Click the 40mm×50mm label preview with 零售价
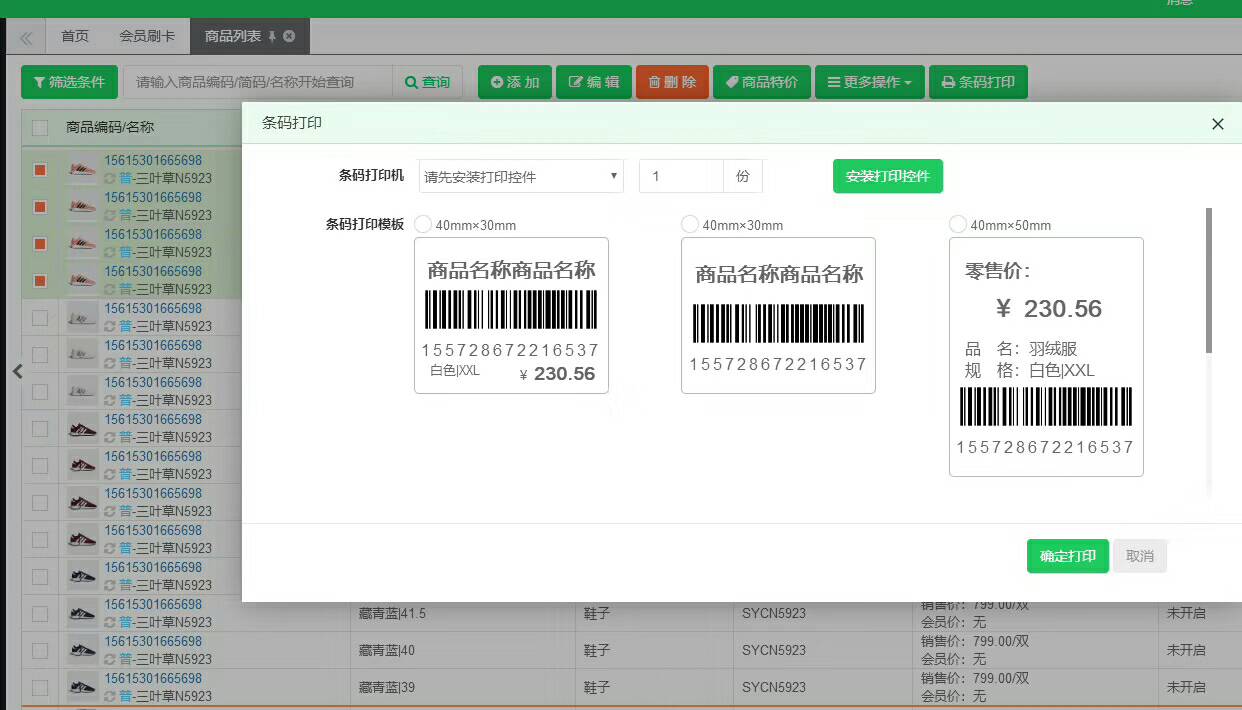The height and width of the screenshot is (710, 1242). click(1046, 357)
